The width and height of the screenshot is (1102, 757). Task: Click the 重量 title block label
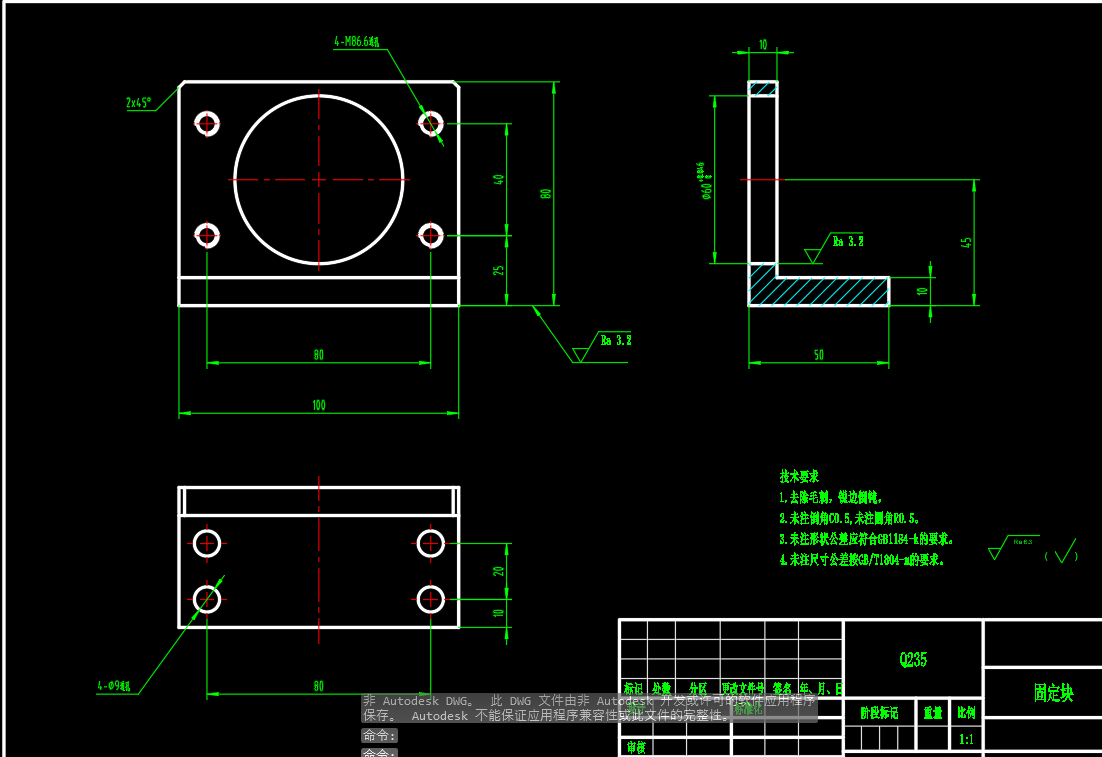pyautogui.click(x=933, y=713)
